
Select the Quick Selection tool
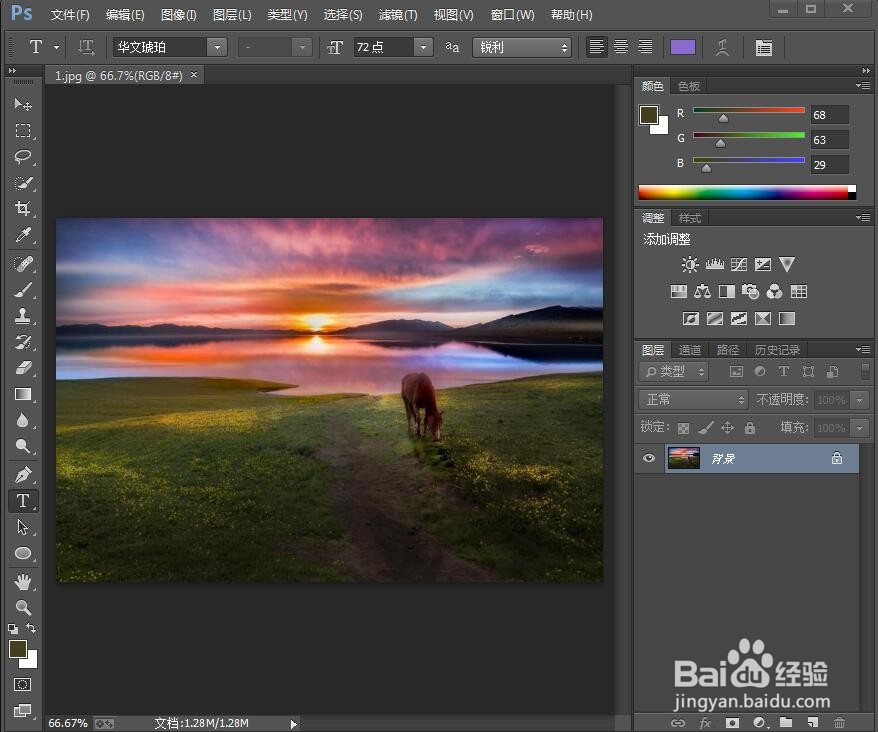(23, 183)
